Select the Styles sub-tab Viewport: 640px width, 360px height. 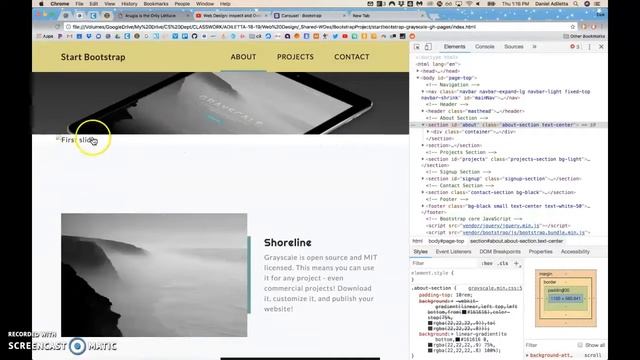420,252
